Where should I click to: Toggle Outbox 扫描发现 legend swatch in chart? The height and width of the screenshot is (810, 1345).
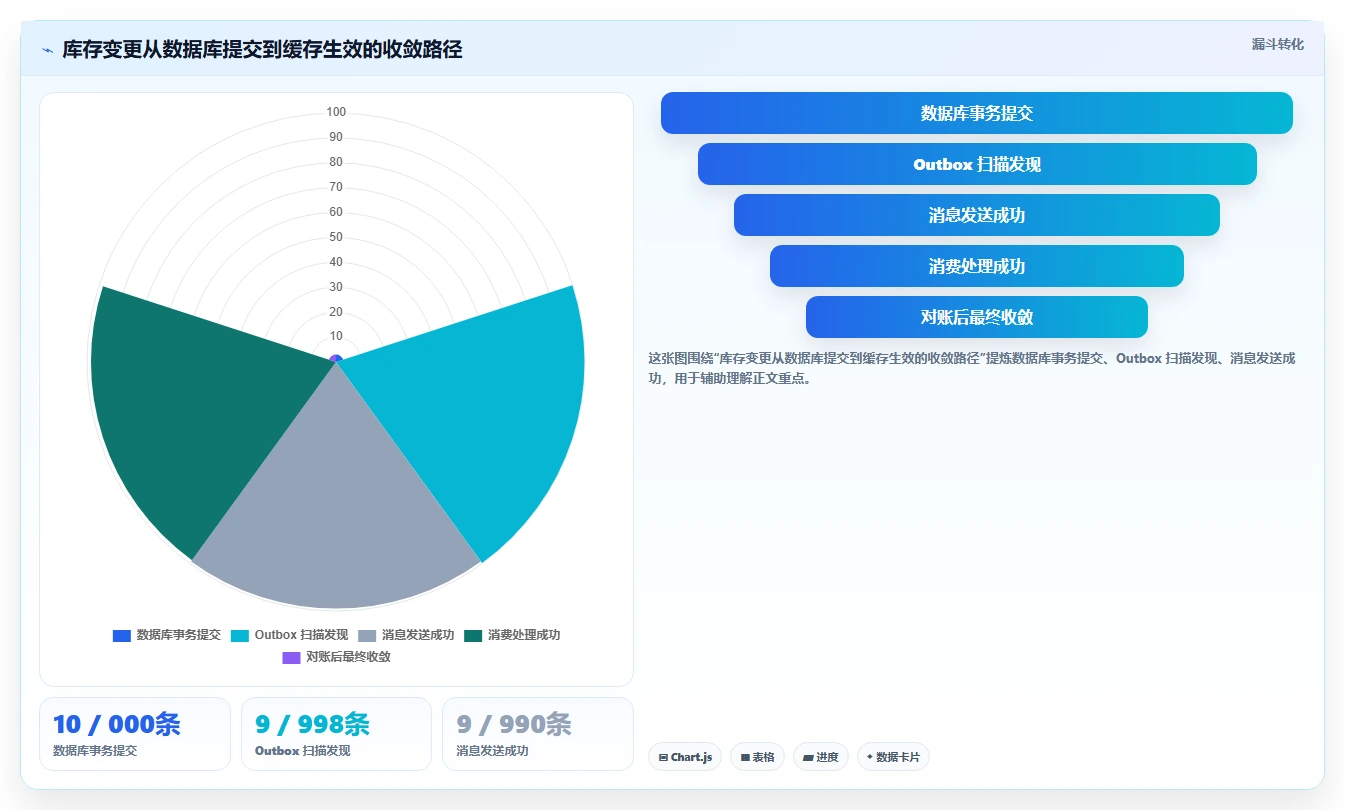tap(240, 635)
